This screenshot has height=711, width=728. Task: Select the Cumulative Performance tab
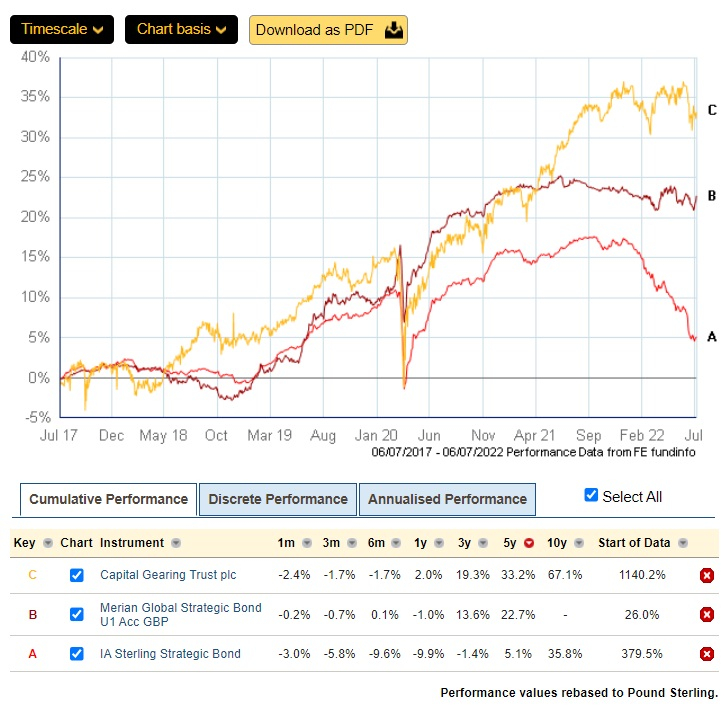point(108,499)
